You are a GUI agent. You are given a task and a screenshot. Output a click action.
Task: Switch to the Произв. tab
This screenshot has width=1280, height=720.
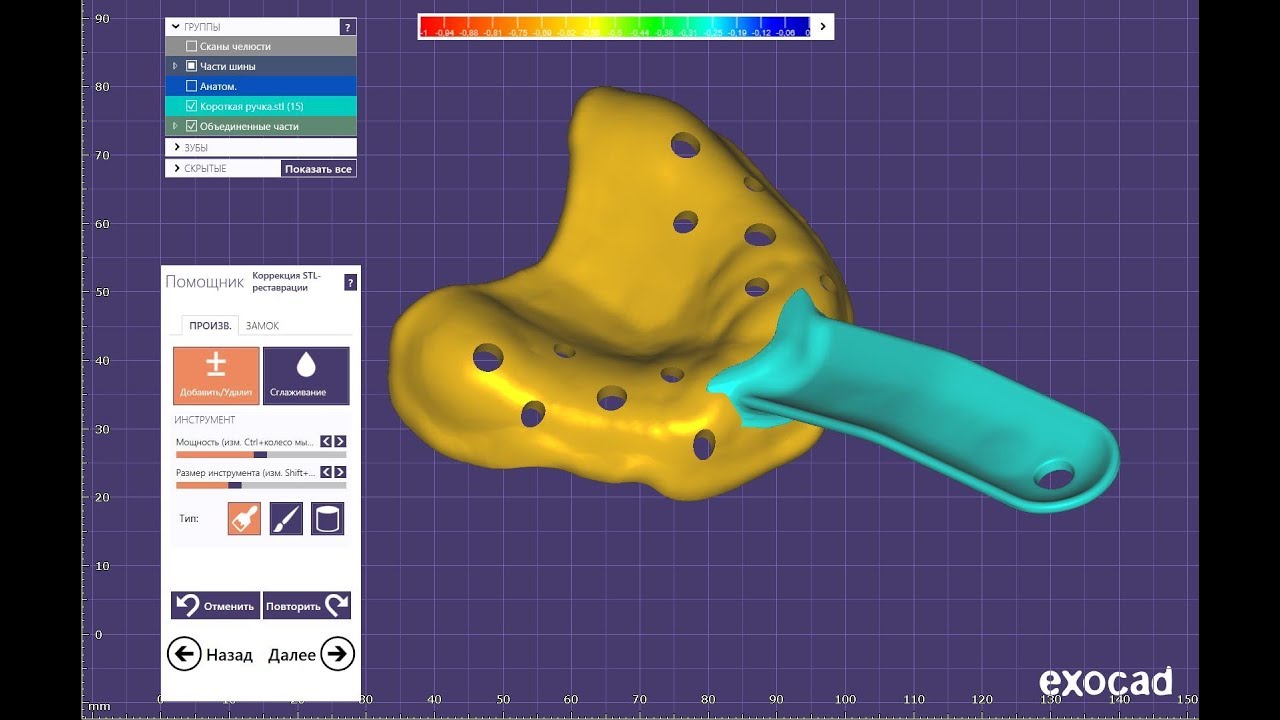(x=210, y=325)
